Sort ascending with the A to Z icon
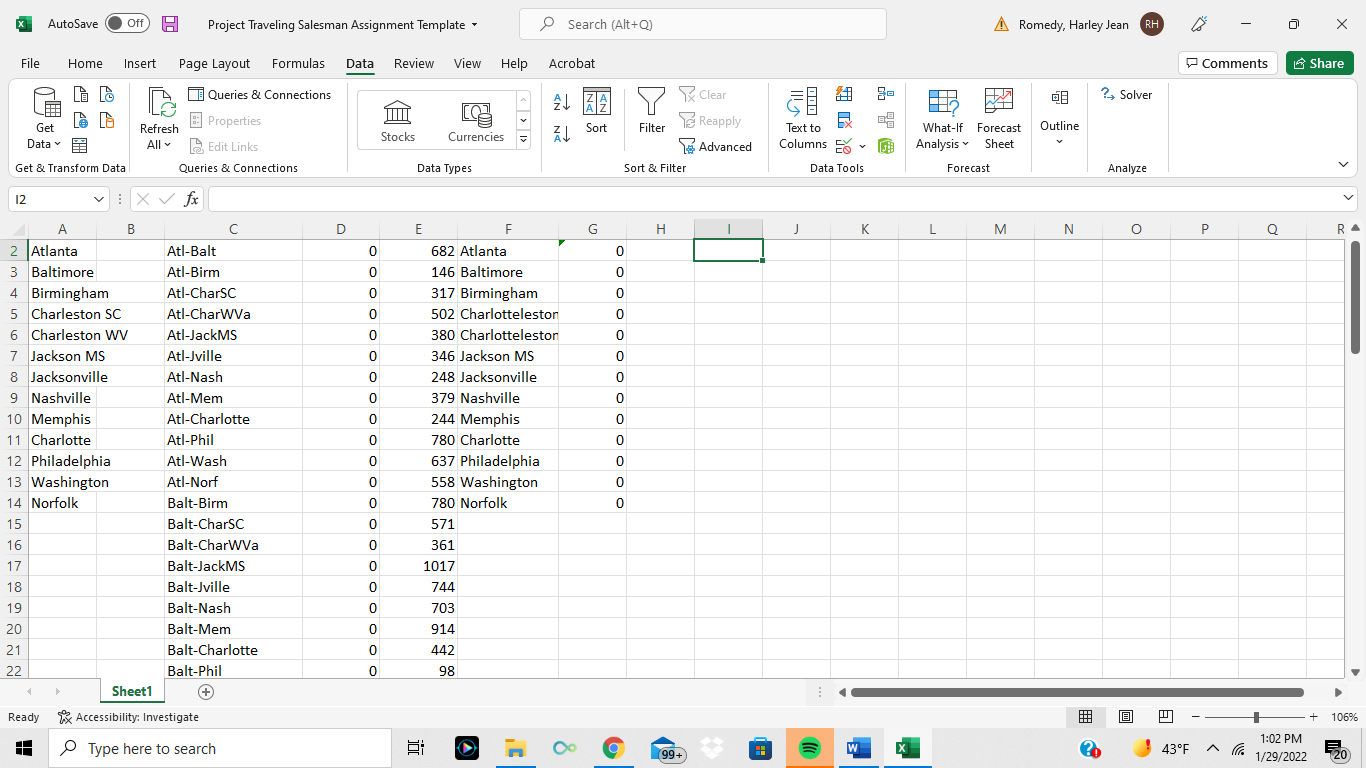 (562, 101)
